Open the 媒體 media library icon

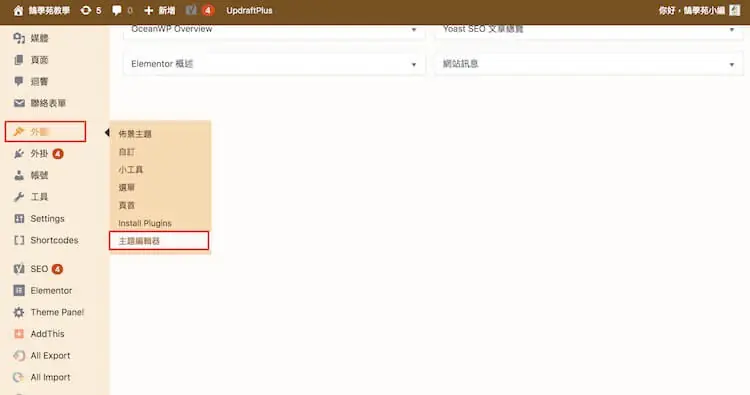19,38
